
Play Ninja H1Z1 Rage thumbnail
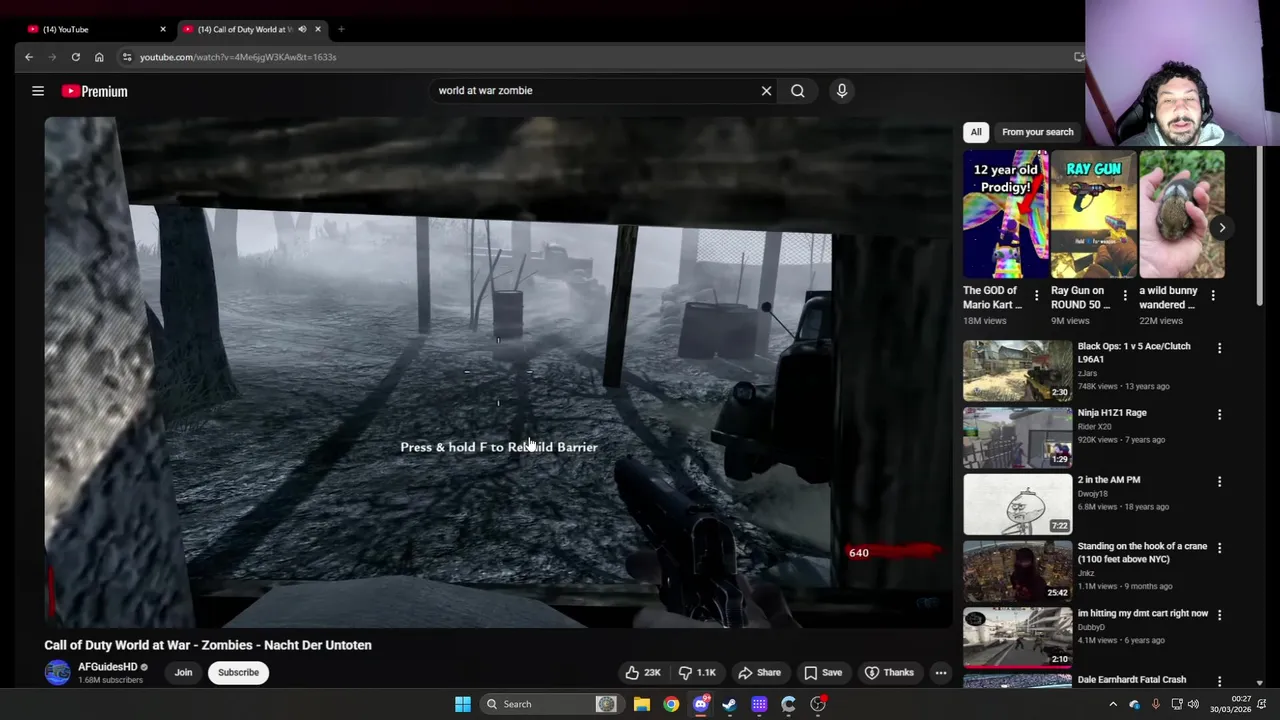pos(1017,437)
